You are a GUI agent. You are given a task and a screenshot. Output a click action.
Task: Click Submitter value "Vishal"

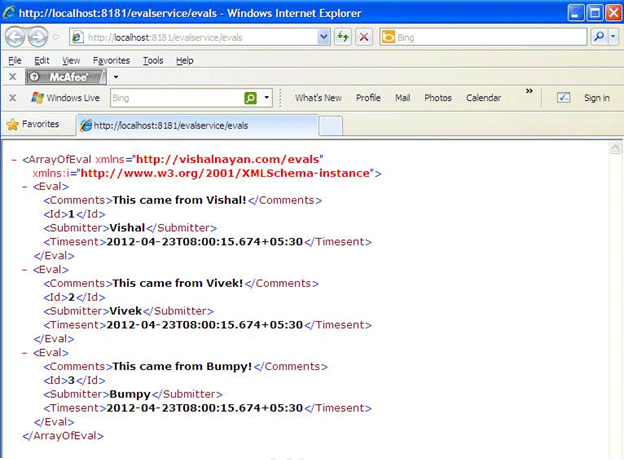click(x=127, y=228)
